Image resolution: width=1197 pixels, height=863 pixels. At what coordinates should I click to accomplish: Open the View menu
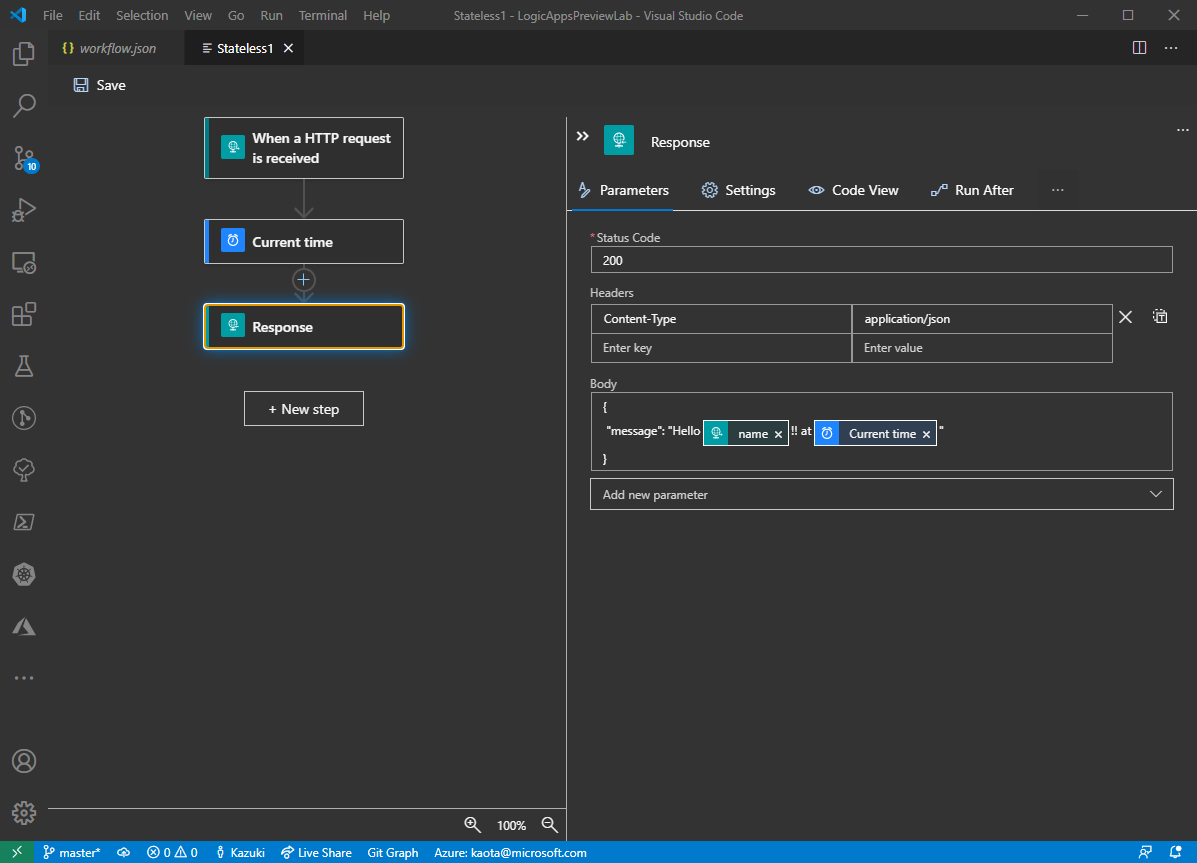(x=198, y=15)
